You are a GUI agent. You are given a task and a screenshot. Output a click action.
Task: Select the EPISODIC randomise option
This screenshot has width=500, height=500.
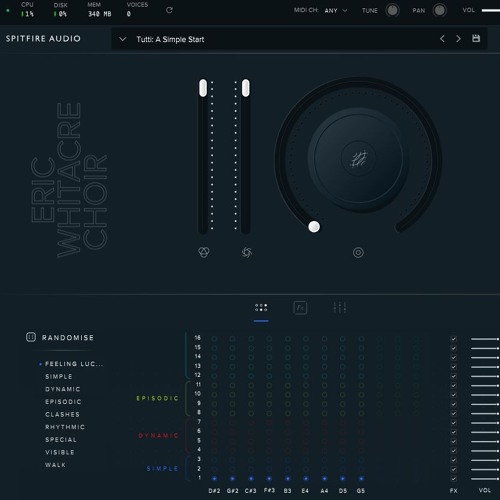coord(63,402)
